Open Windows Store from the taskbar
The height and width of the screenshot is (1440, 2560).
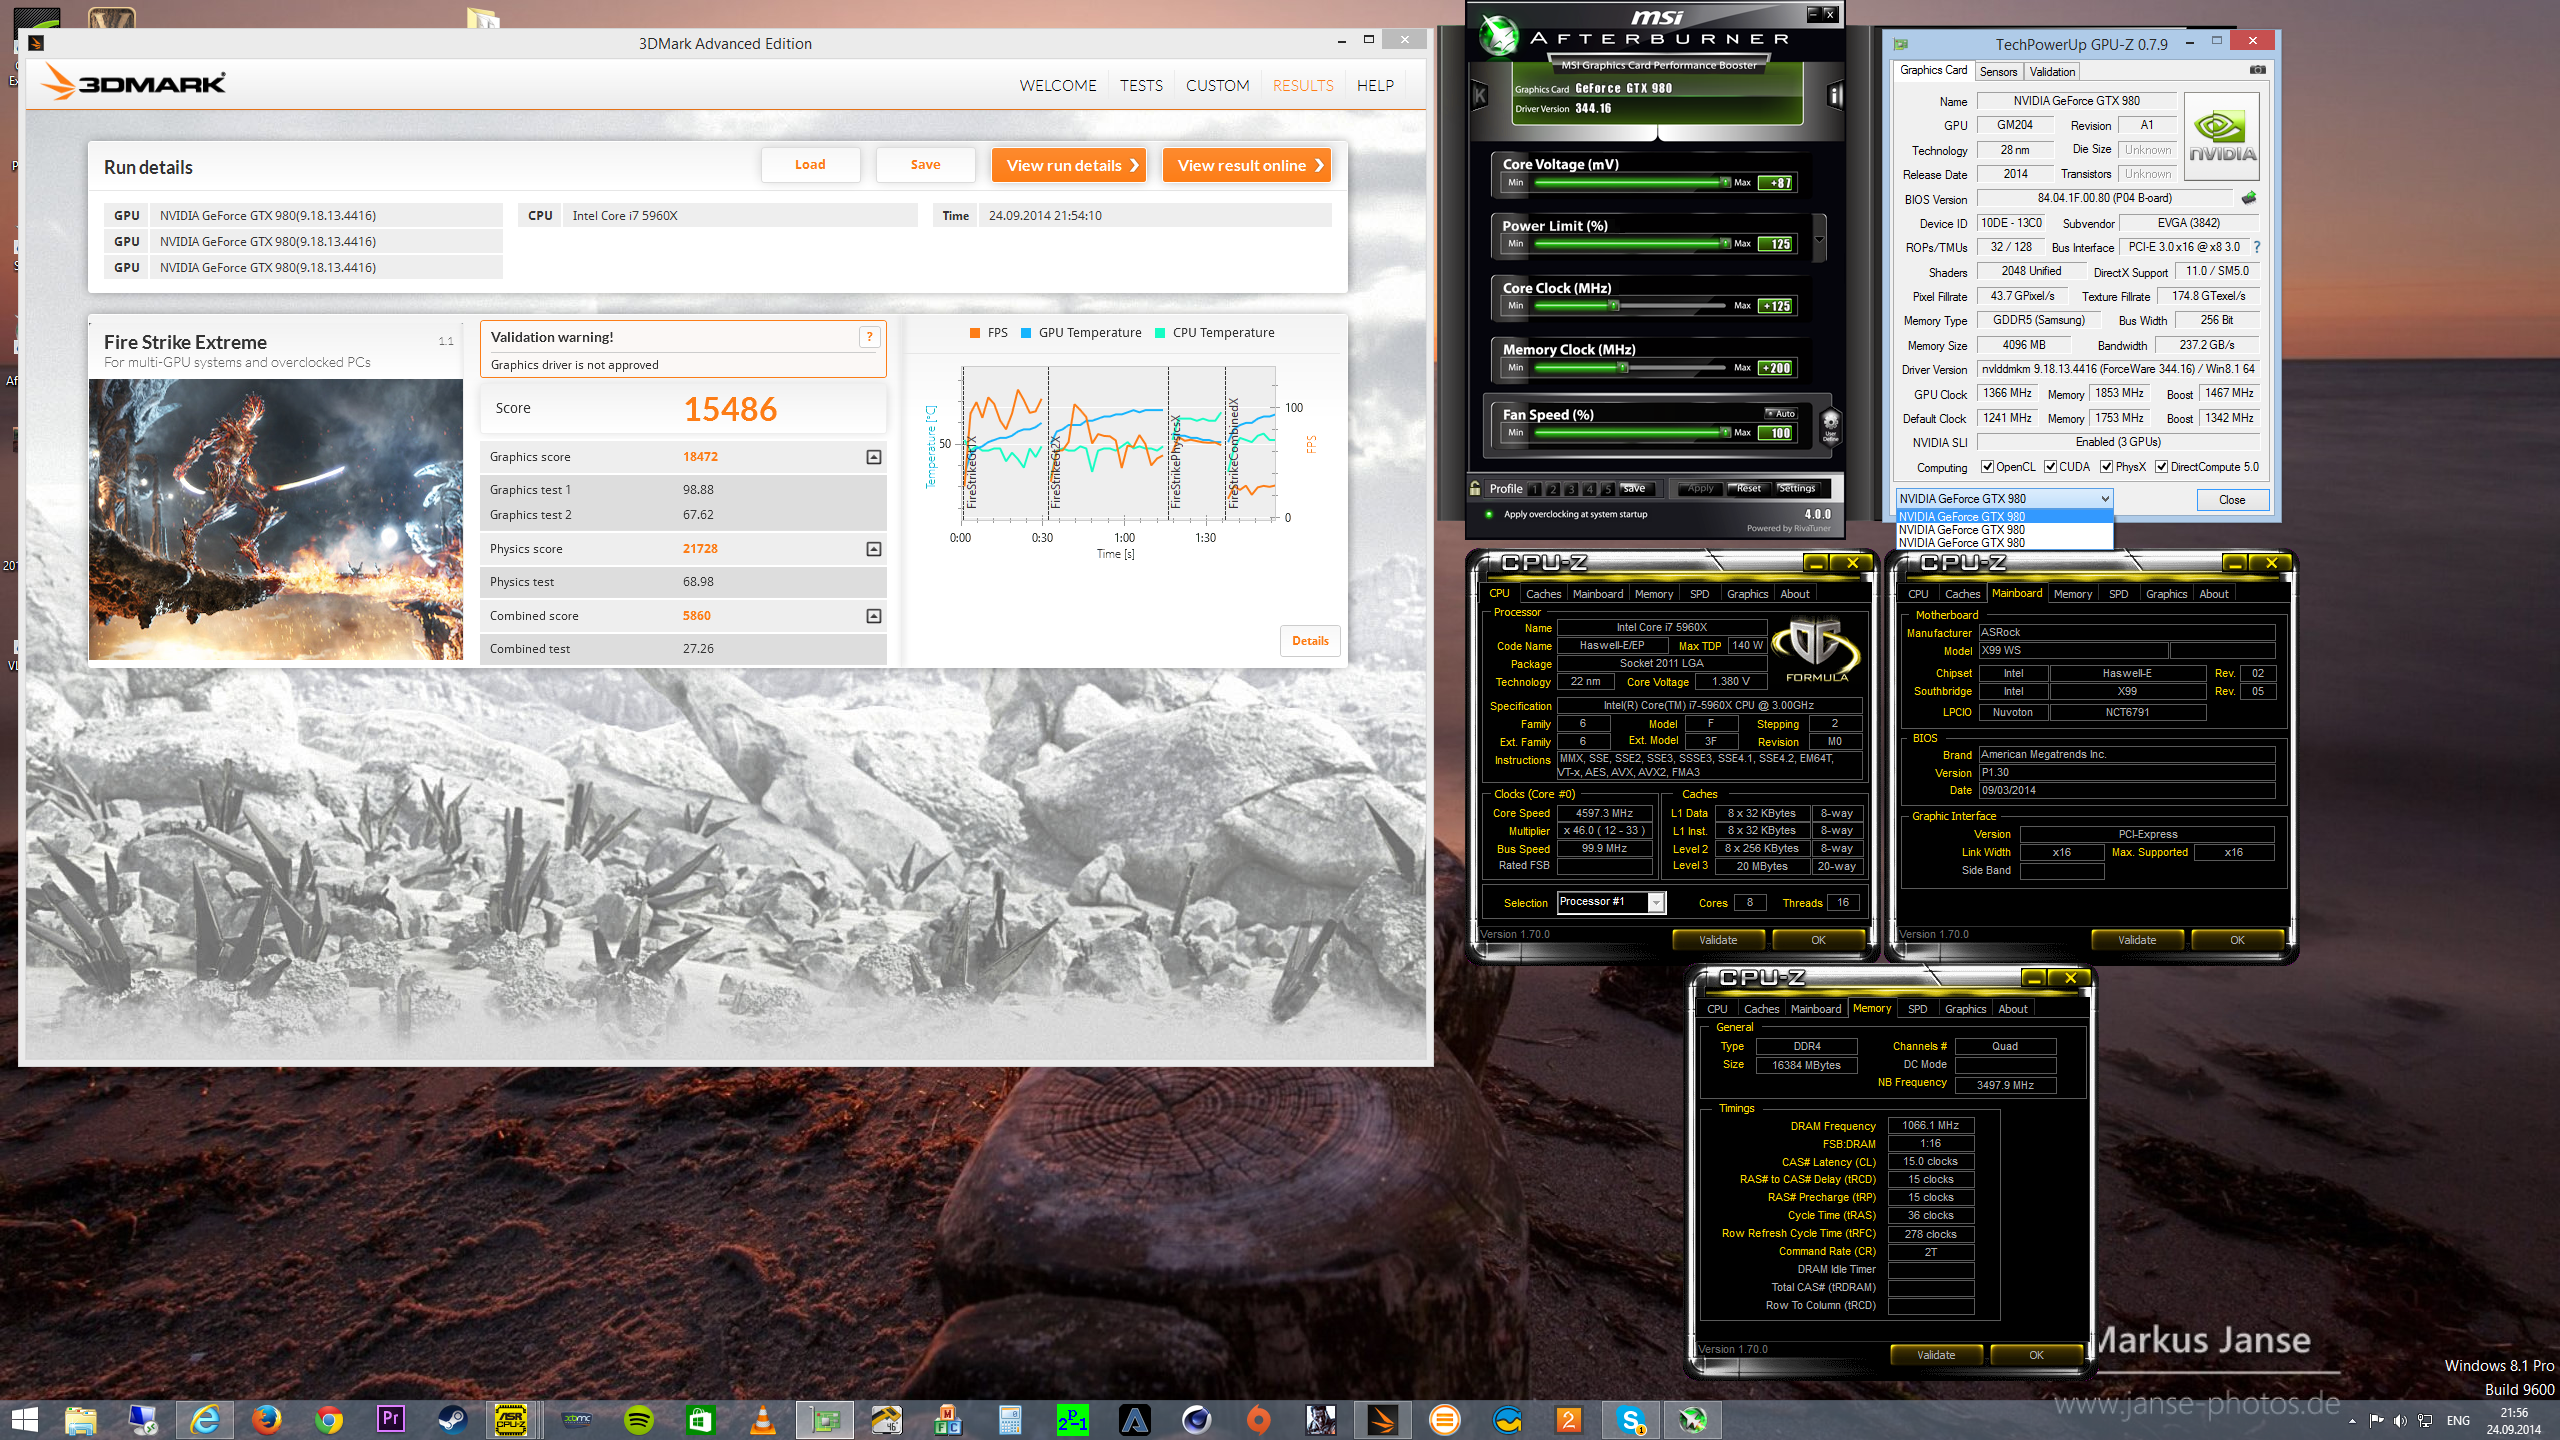[x=700, y=1419]
